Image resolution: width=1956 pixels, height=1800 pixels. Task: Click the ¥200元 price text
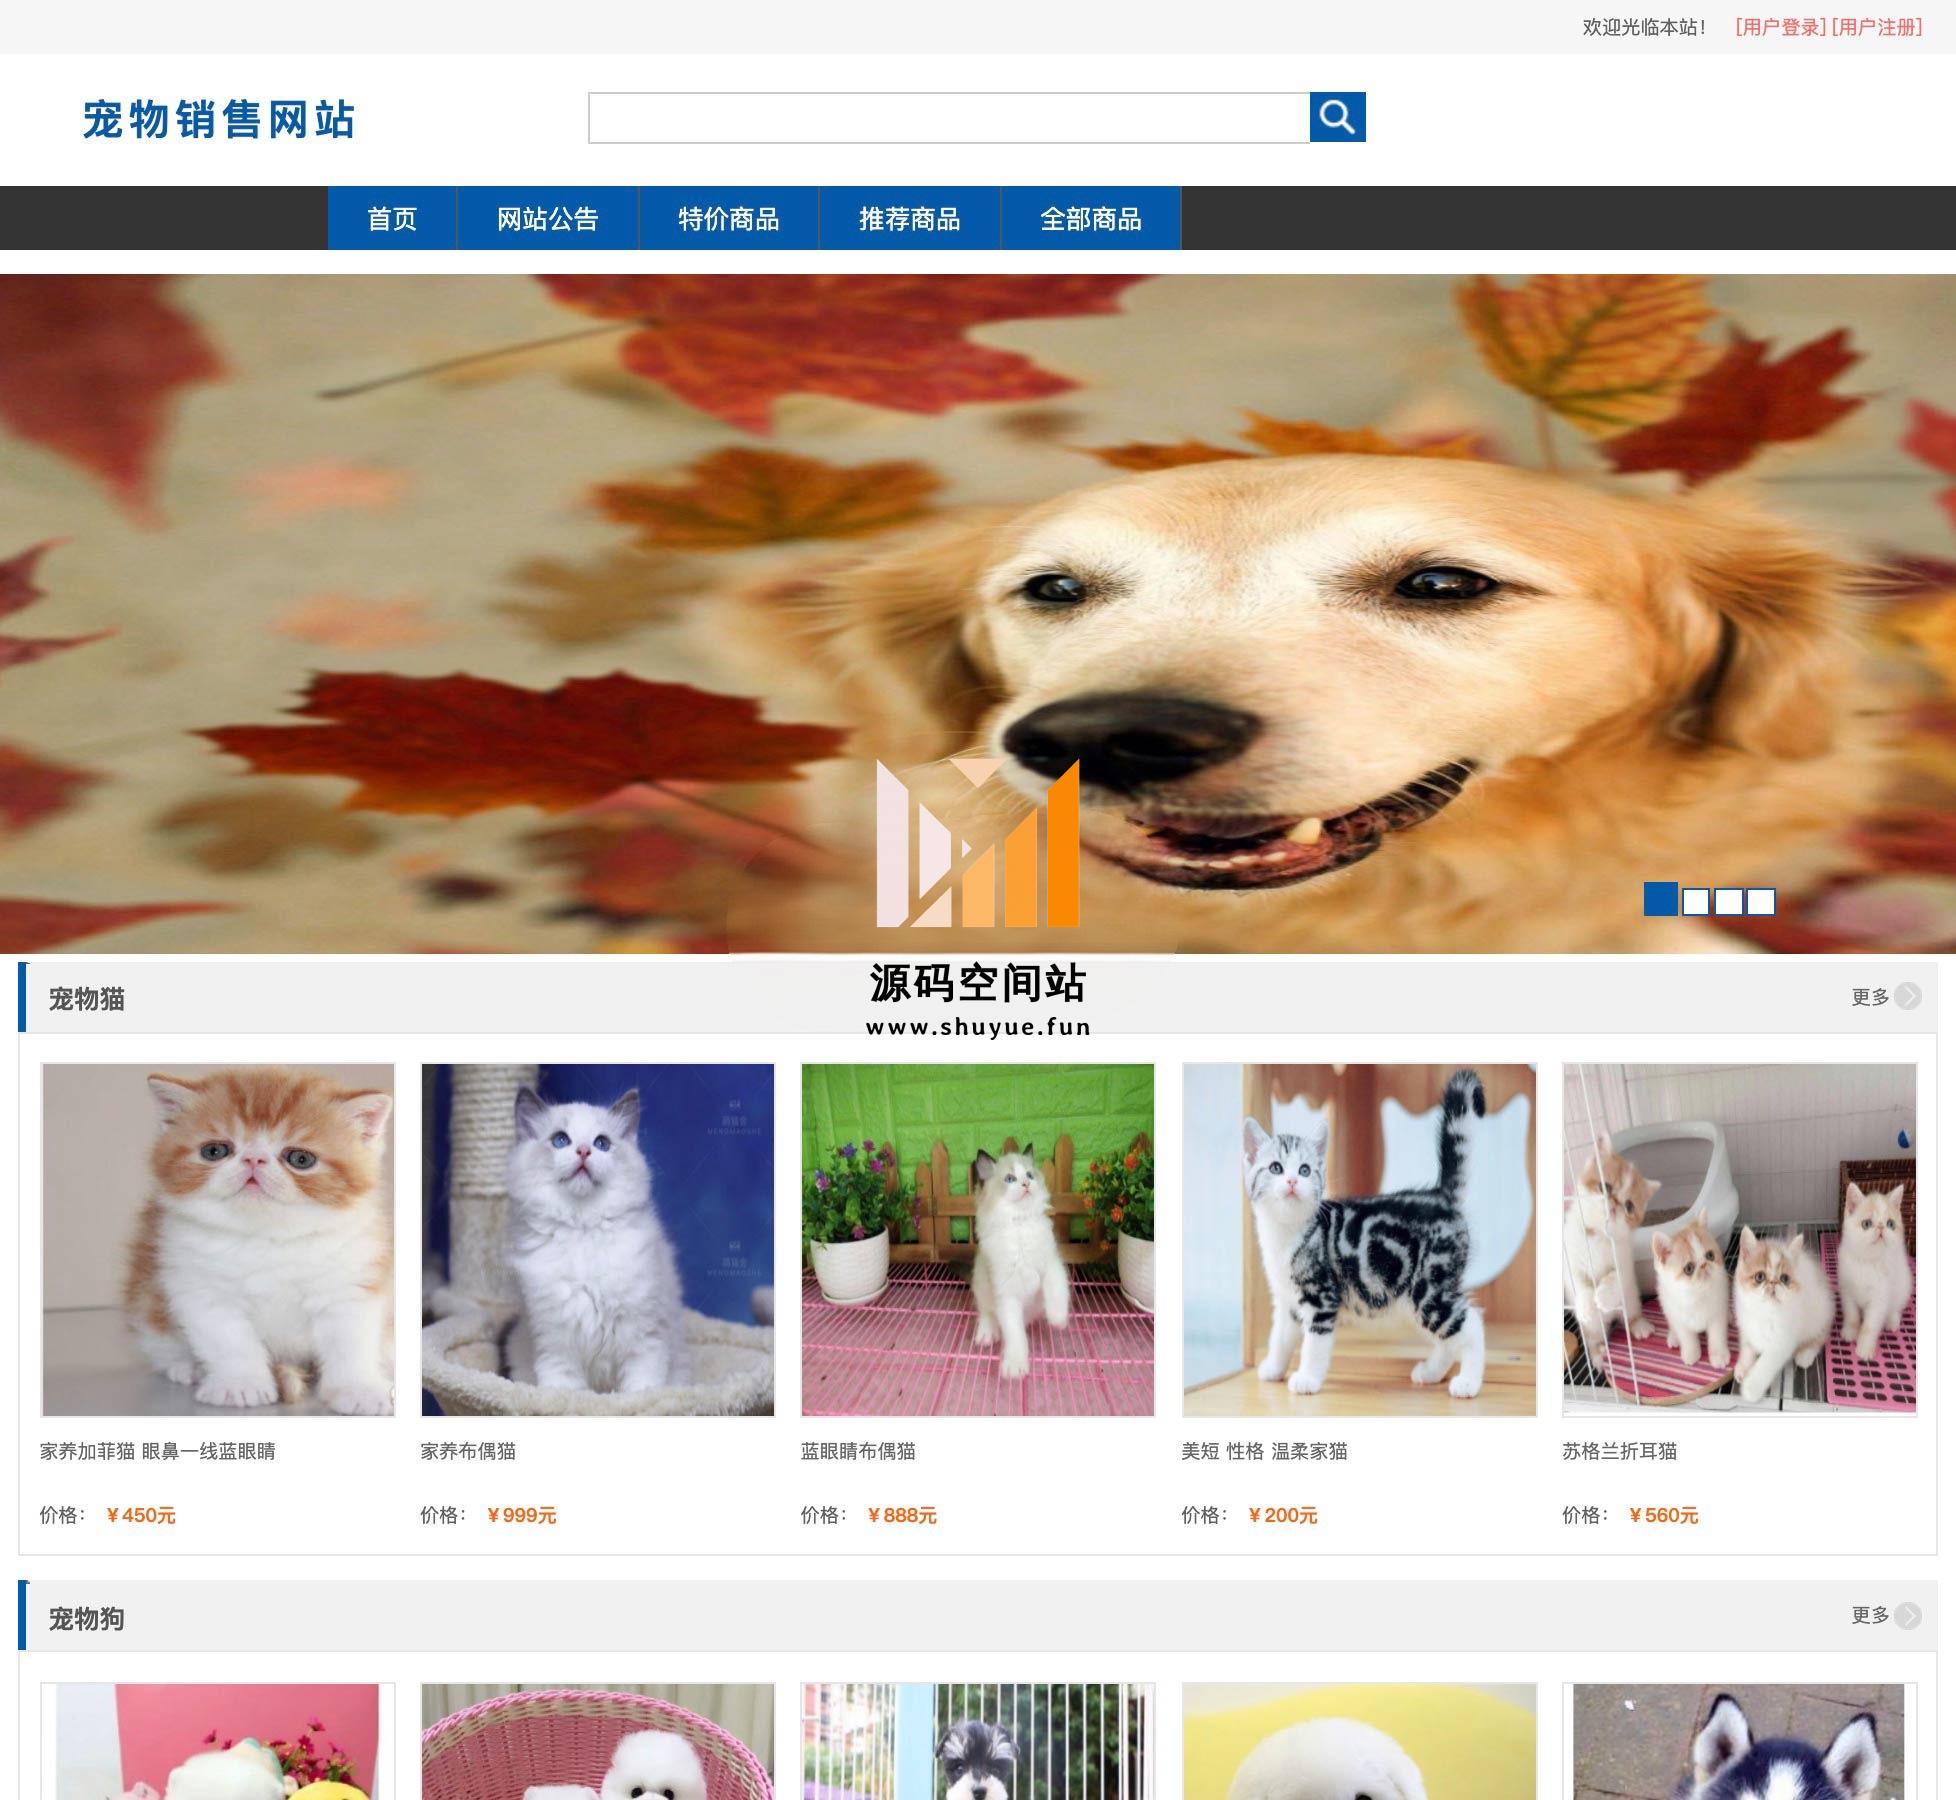point(1283,1515)
